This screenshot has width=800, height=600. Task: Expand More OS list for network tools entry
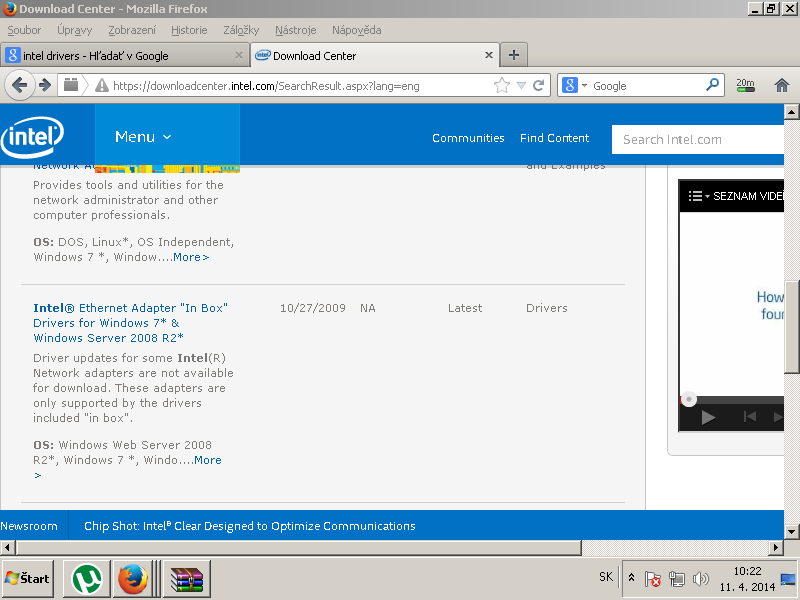[x=191, y=257]
